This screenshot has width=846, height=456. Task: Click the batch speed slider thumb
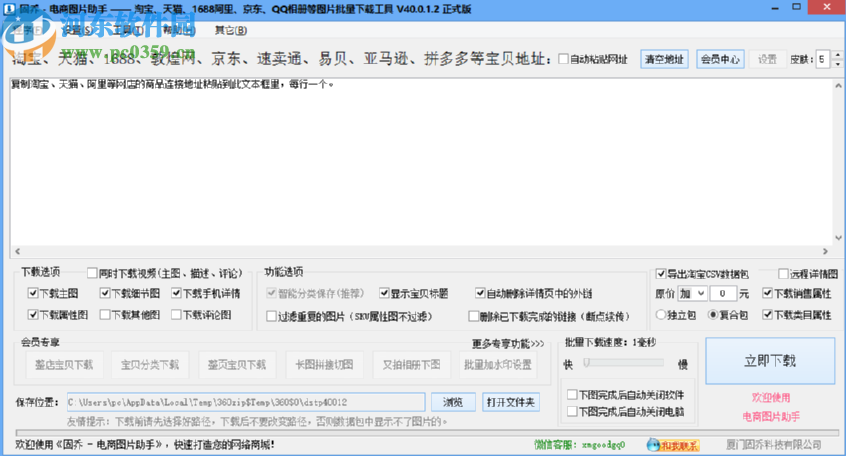tap(586, 363)
